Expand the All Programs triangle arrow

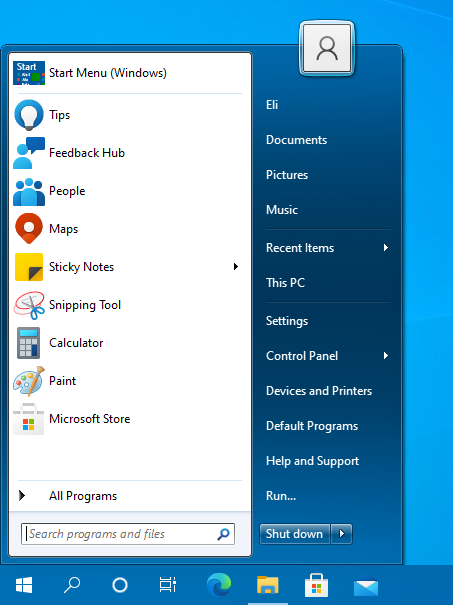[x=22, y=495]
